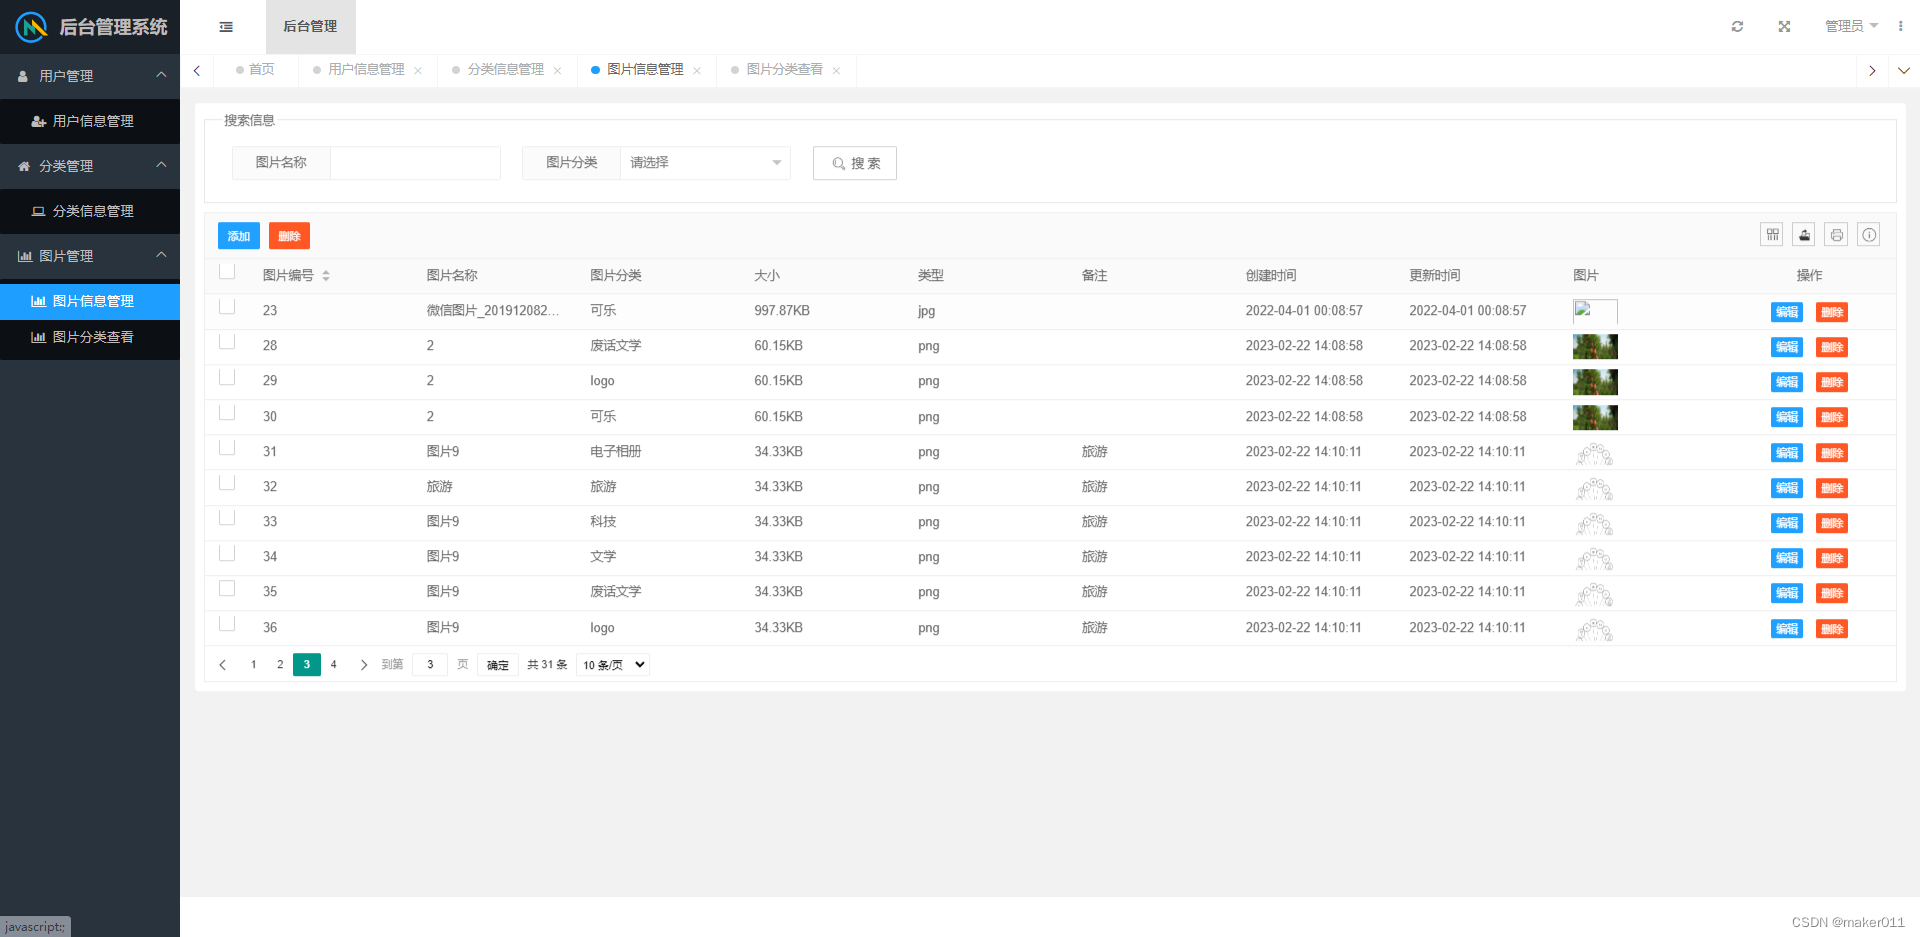
Task: Close the 图片分类查看 tab
Action: (x=836, y=70)
